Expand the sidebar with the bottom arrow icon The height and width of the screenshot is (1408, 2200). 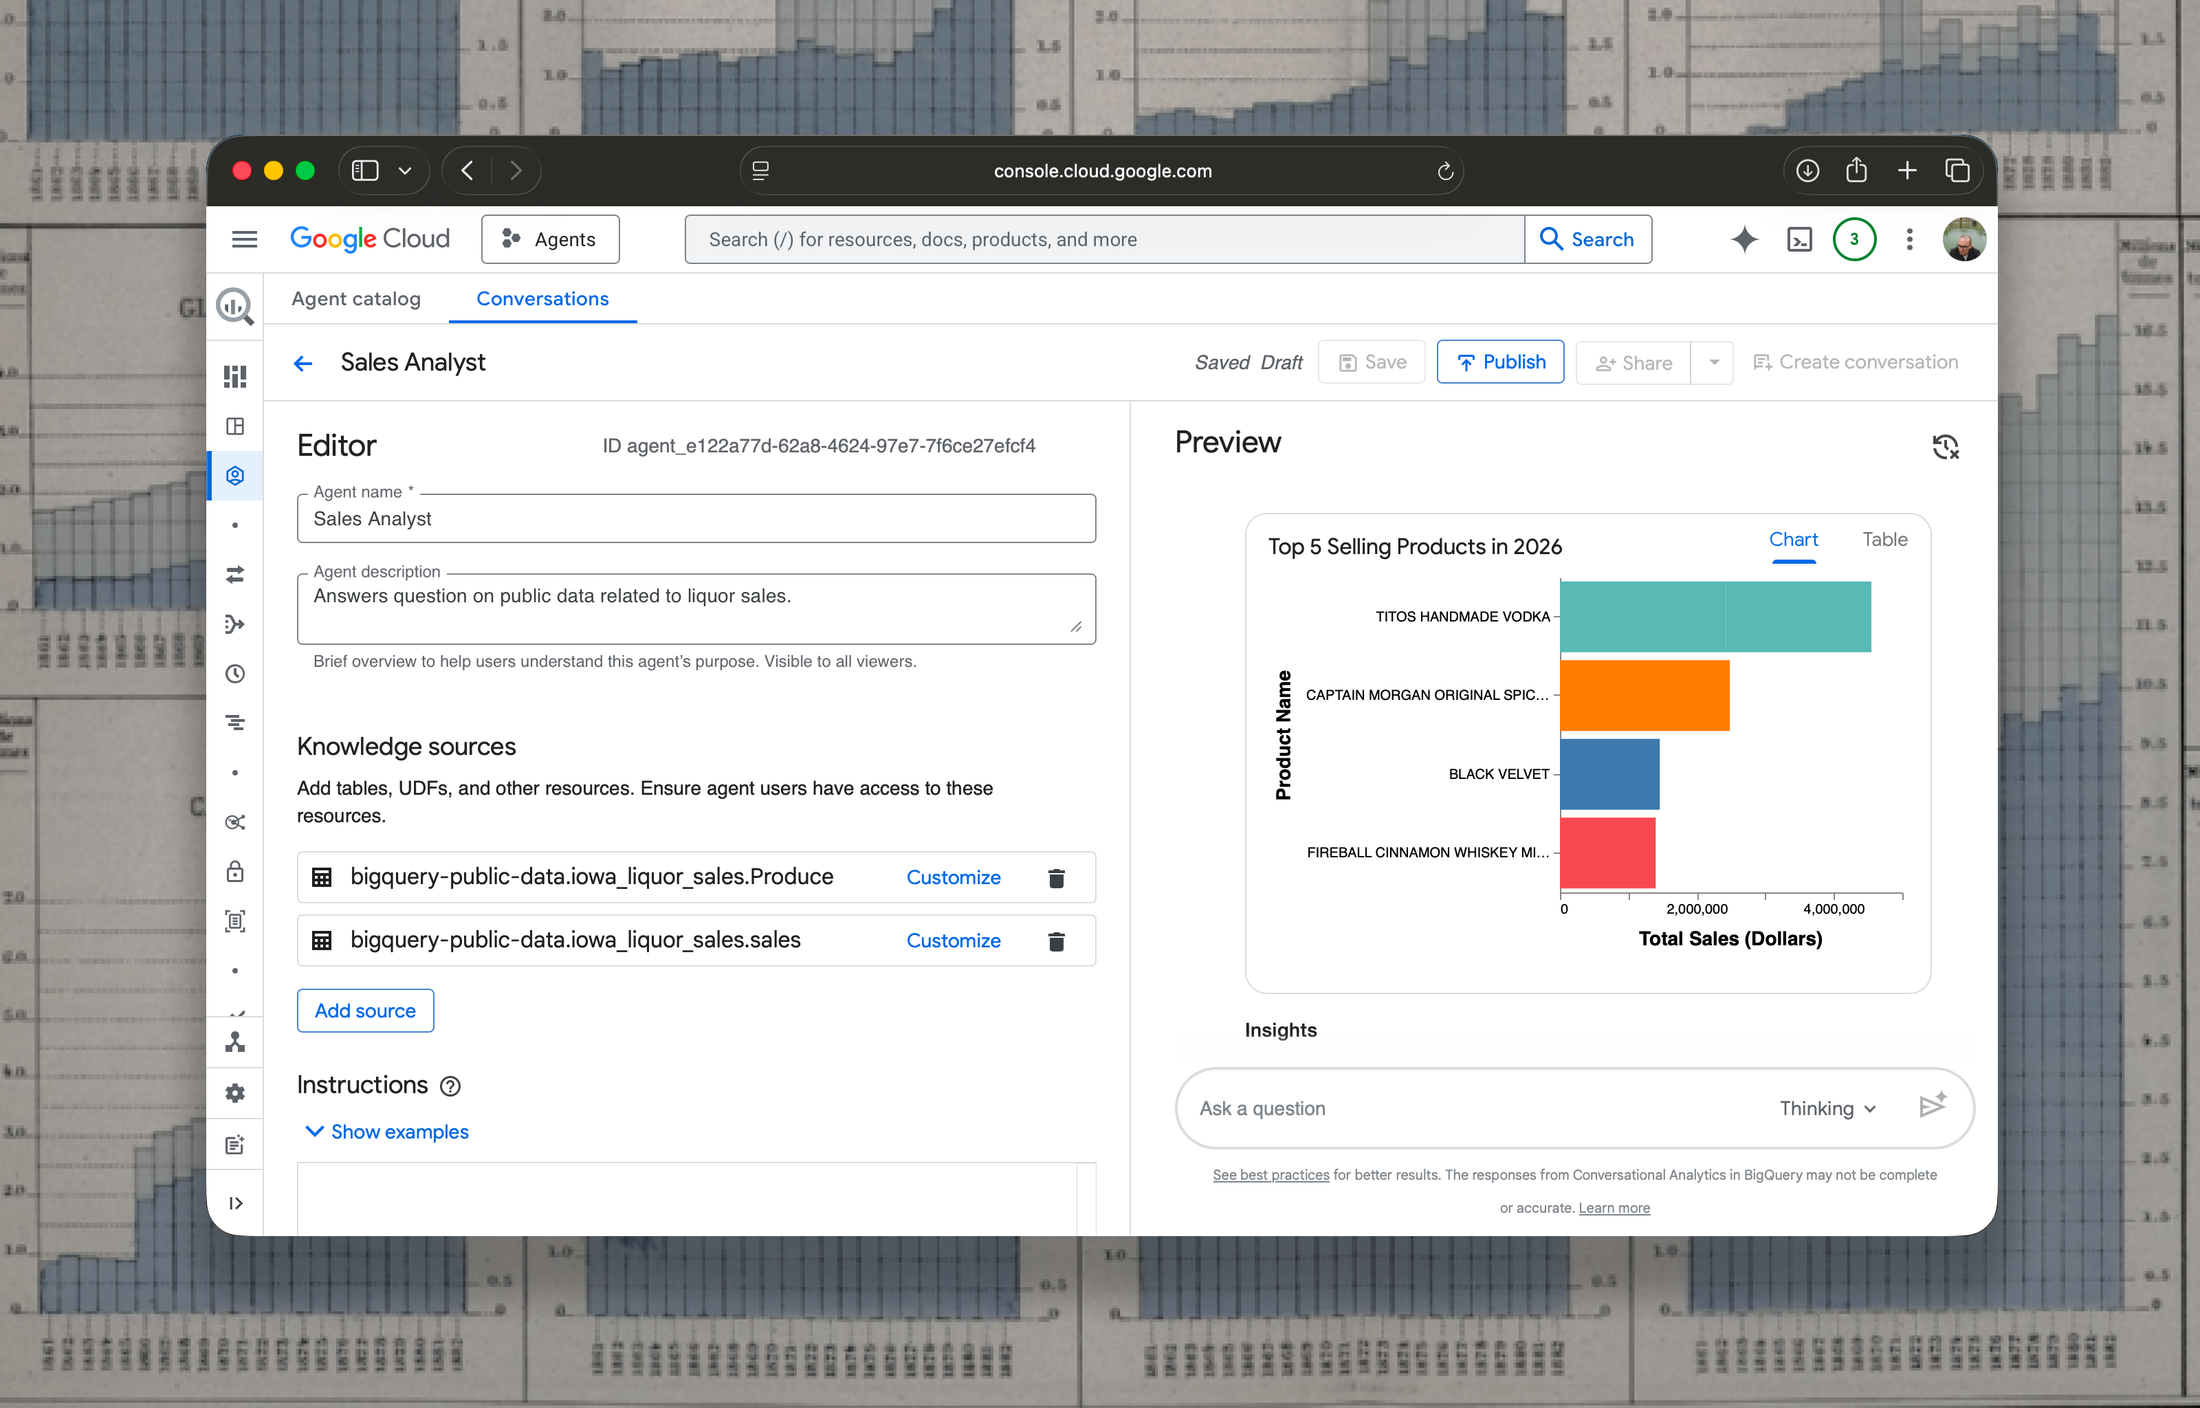click(235, 1203)
